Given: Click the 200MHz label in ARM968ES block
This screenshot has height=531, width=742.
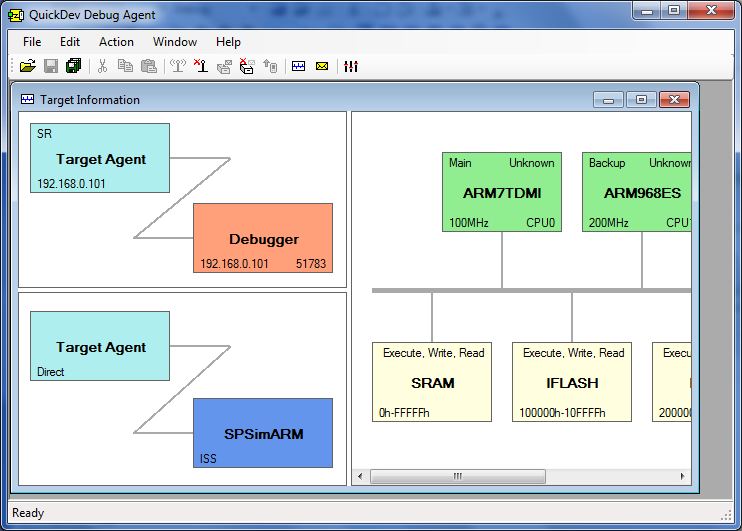Looking at the screenshot, I should click(609, 222).
